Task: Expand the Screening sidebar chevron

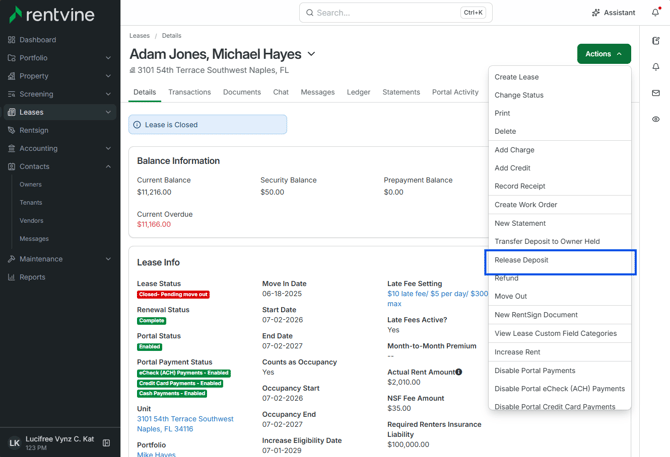Action: click(x=108, y=94)
